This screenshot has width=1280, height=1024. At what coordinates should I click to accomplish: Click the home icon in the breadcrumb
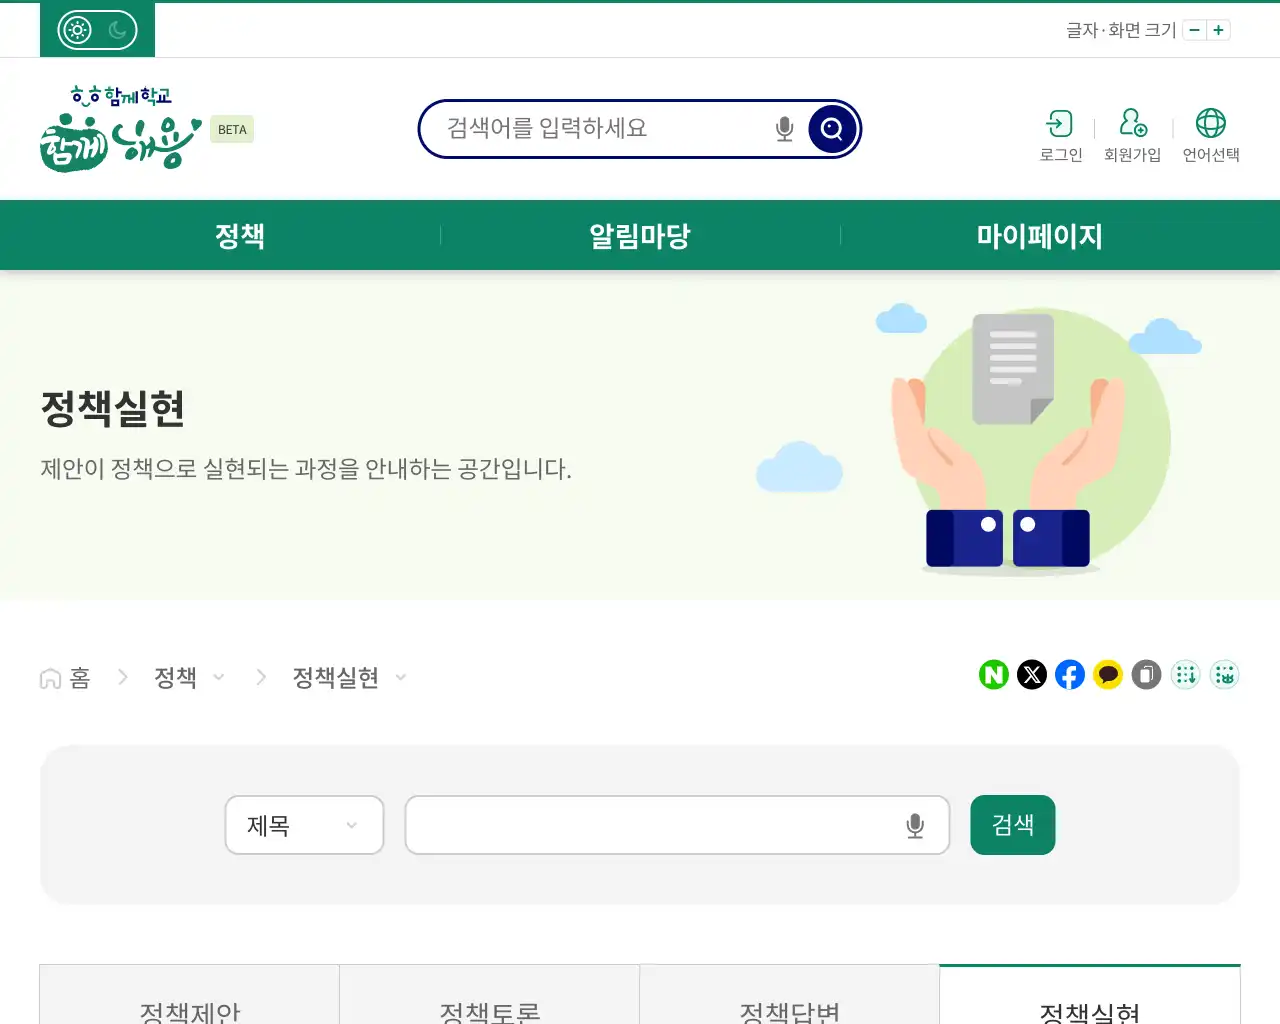[x=49, y=677]
